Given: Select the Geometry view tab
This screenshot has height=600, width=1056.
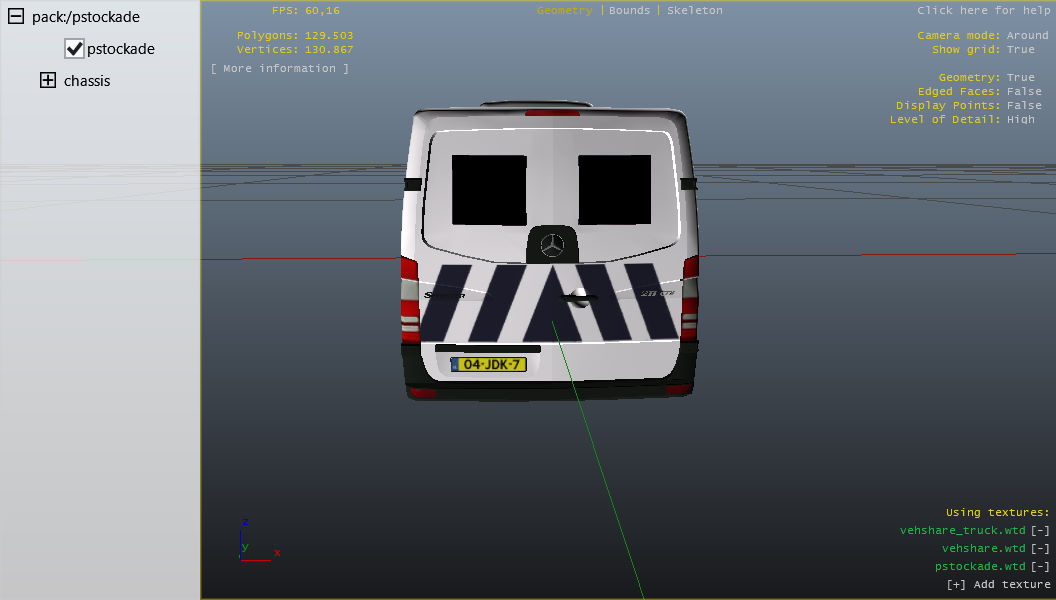Looking at the screenshot, I should click(564, 11).
